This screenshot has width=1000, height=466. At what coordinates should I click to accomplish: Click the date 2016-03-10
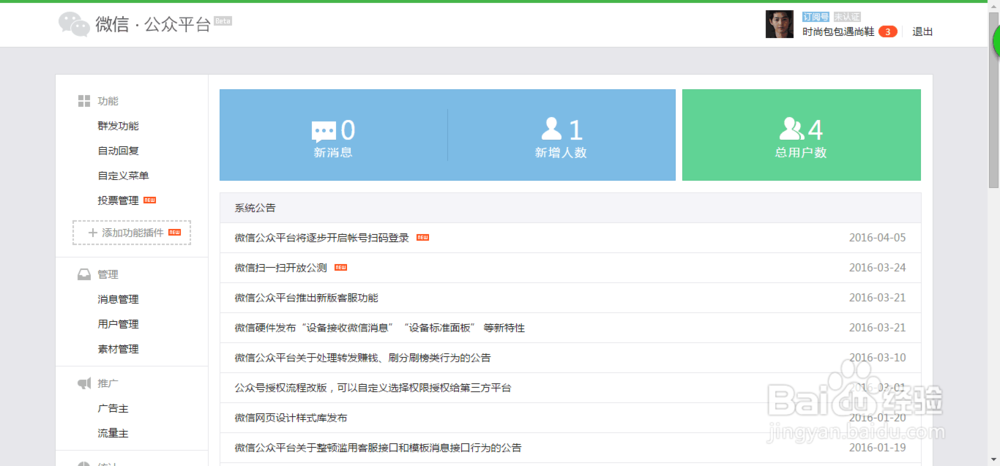[x=878, y=358]
